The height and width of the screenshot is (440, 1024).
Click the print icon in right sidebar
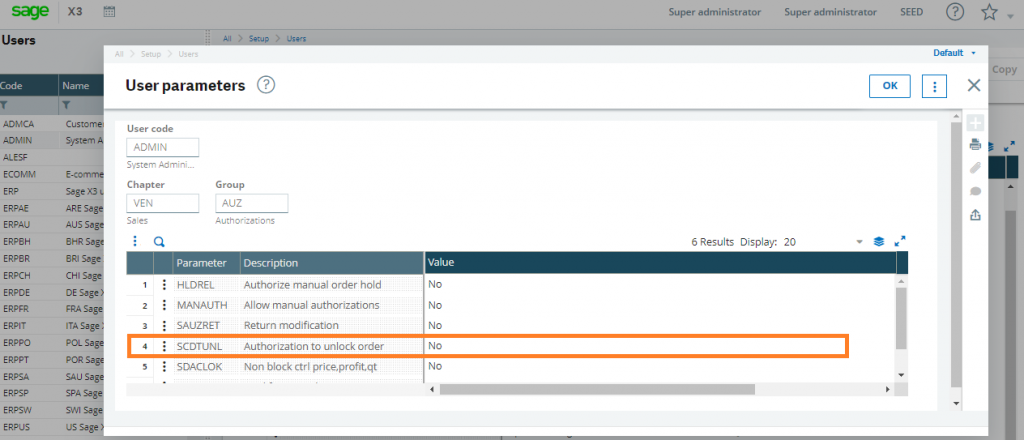coord(975,144)
